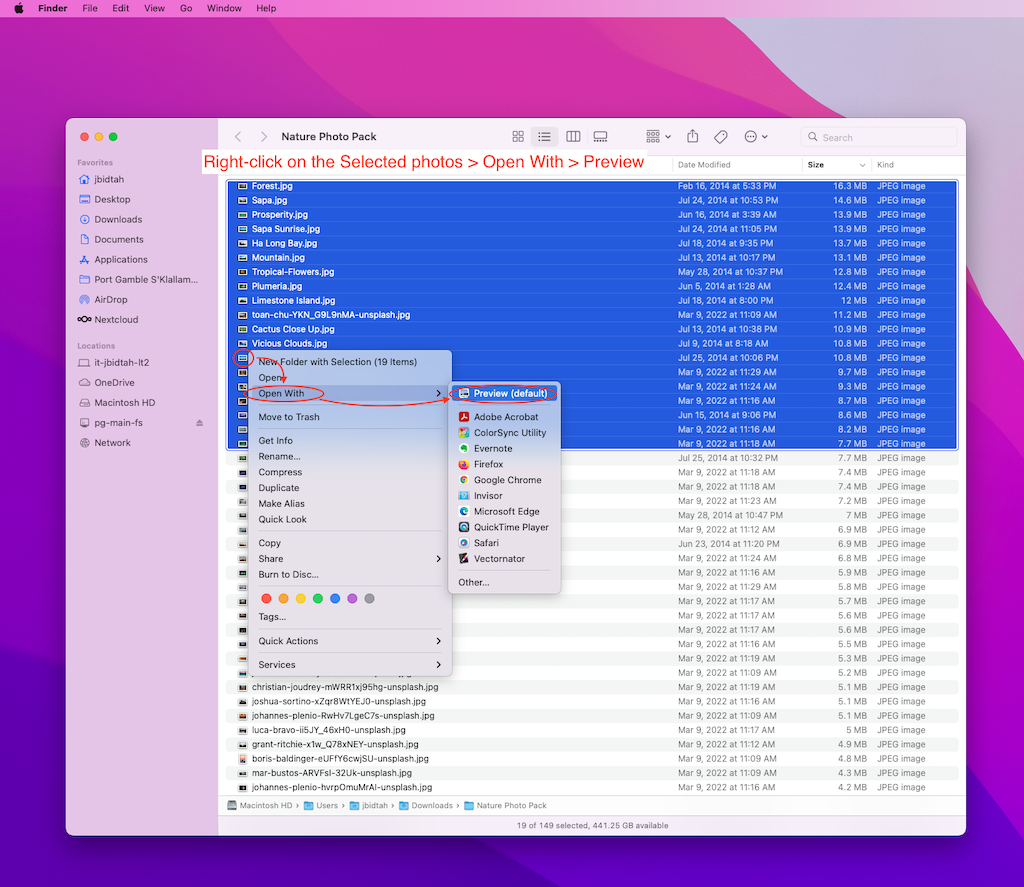
Task: Choose Preview (default) in submenu
Action: 504,393
